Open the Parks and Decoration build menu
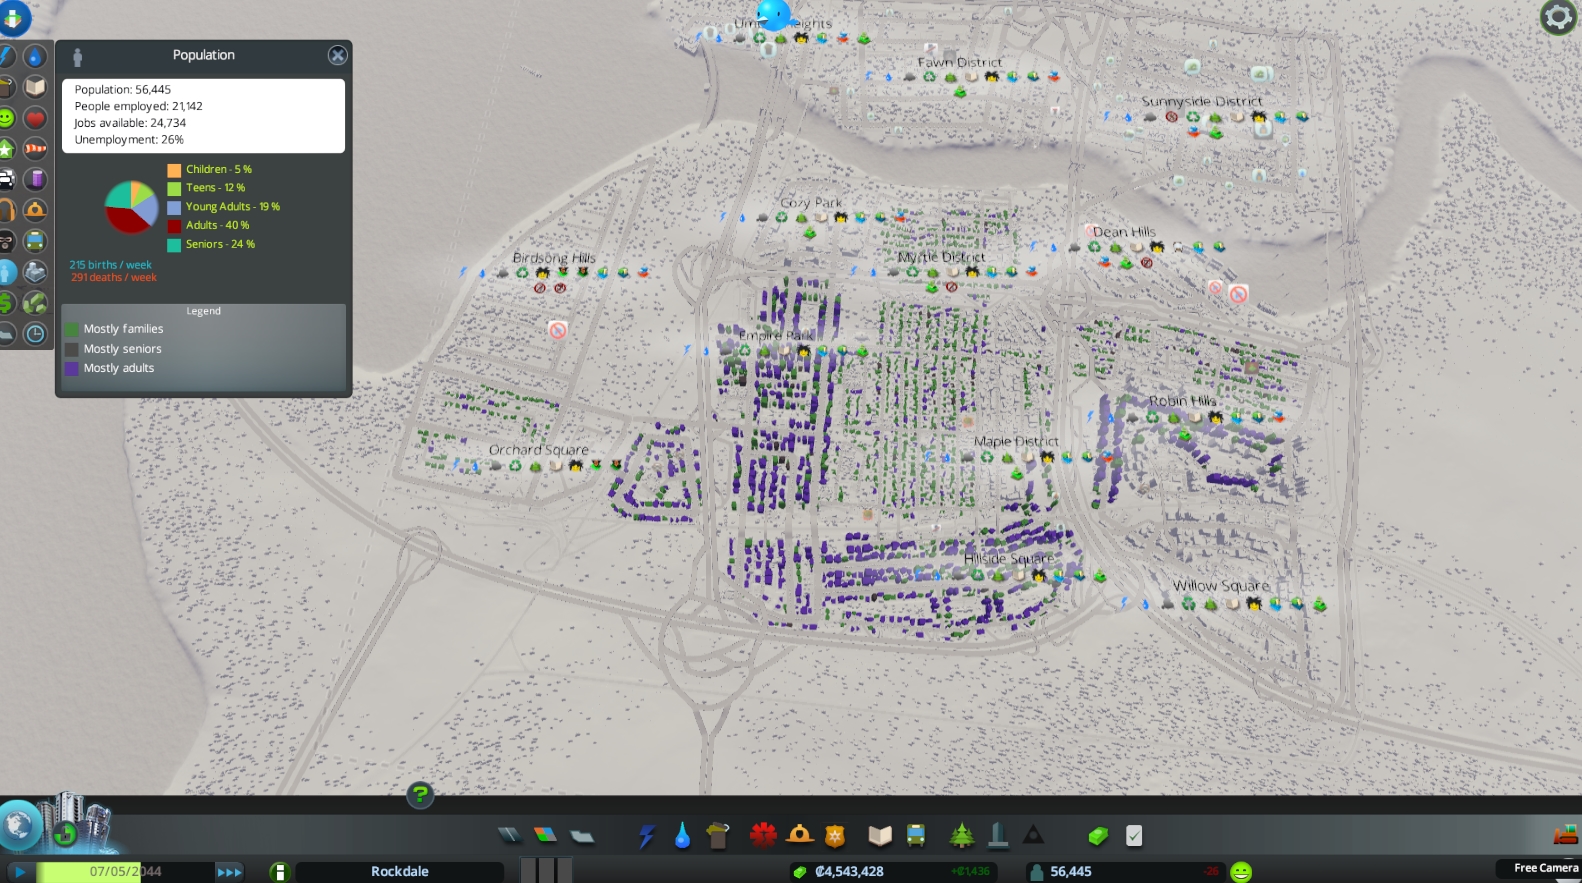This screenshot has height=883, width=1582. 962,835
